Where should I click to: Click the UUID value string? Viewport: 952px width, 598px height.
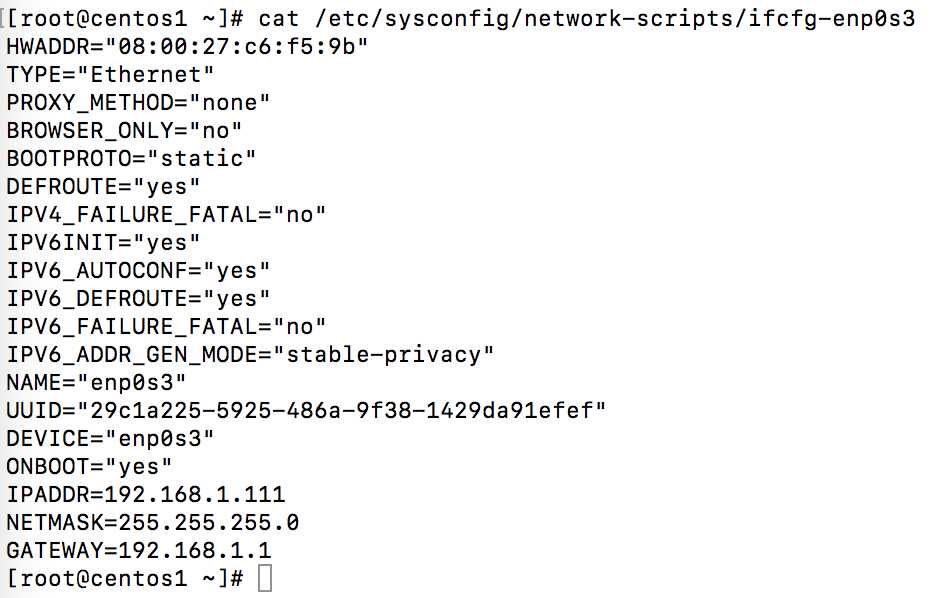(341, 411)
